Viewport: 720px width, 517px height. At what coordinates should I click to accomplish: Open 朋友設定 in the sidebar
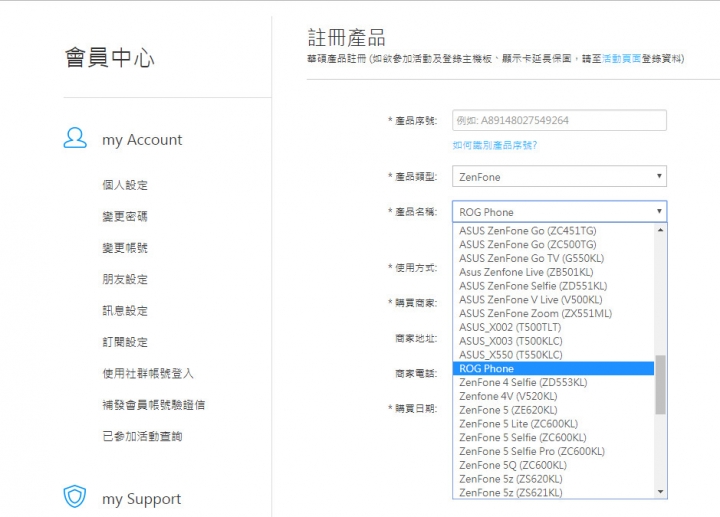[x=125, y=279]
